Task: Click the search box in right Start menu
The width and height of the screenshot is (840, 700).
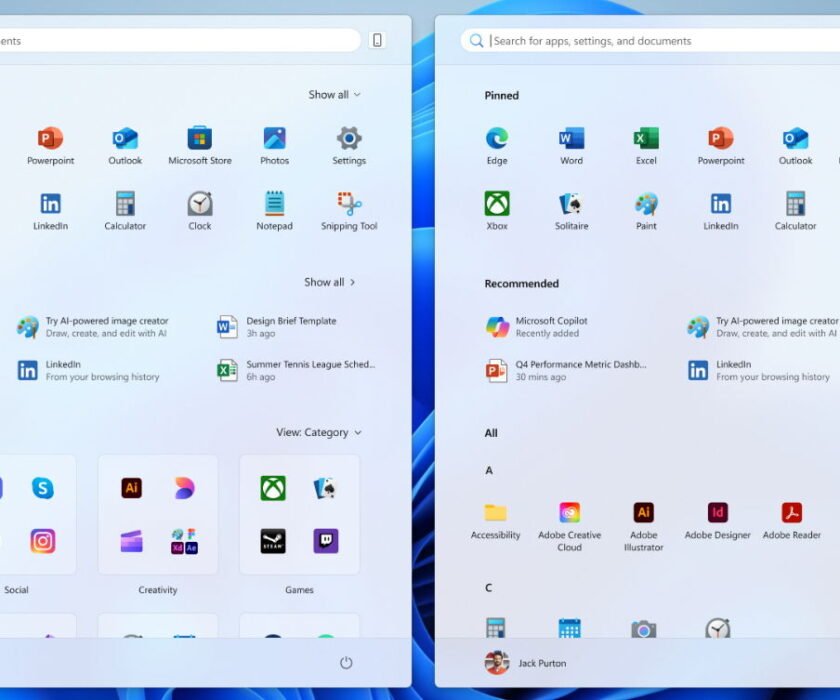Action: [650, 41]
